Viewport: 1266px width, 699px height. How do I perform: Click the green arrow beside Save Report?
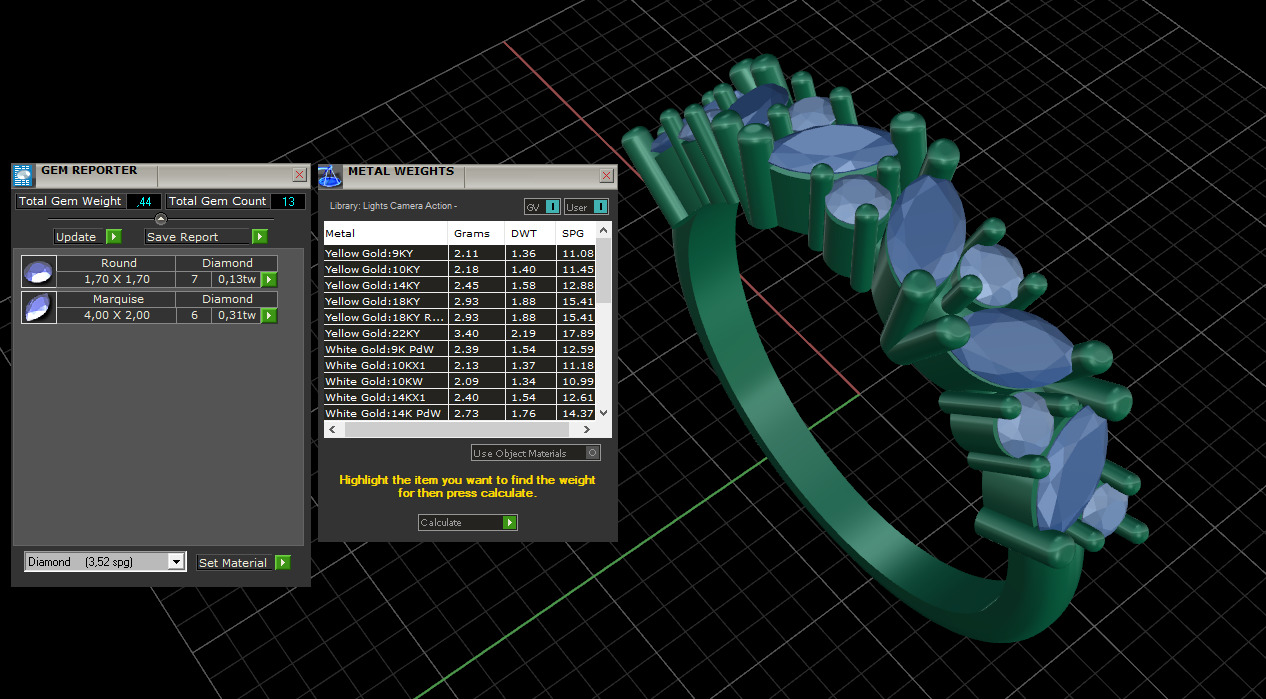pos(260,237)
